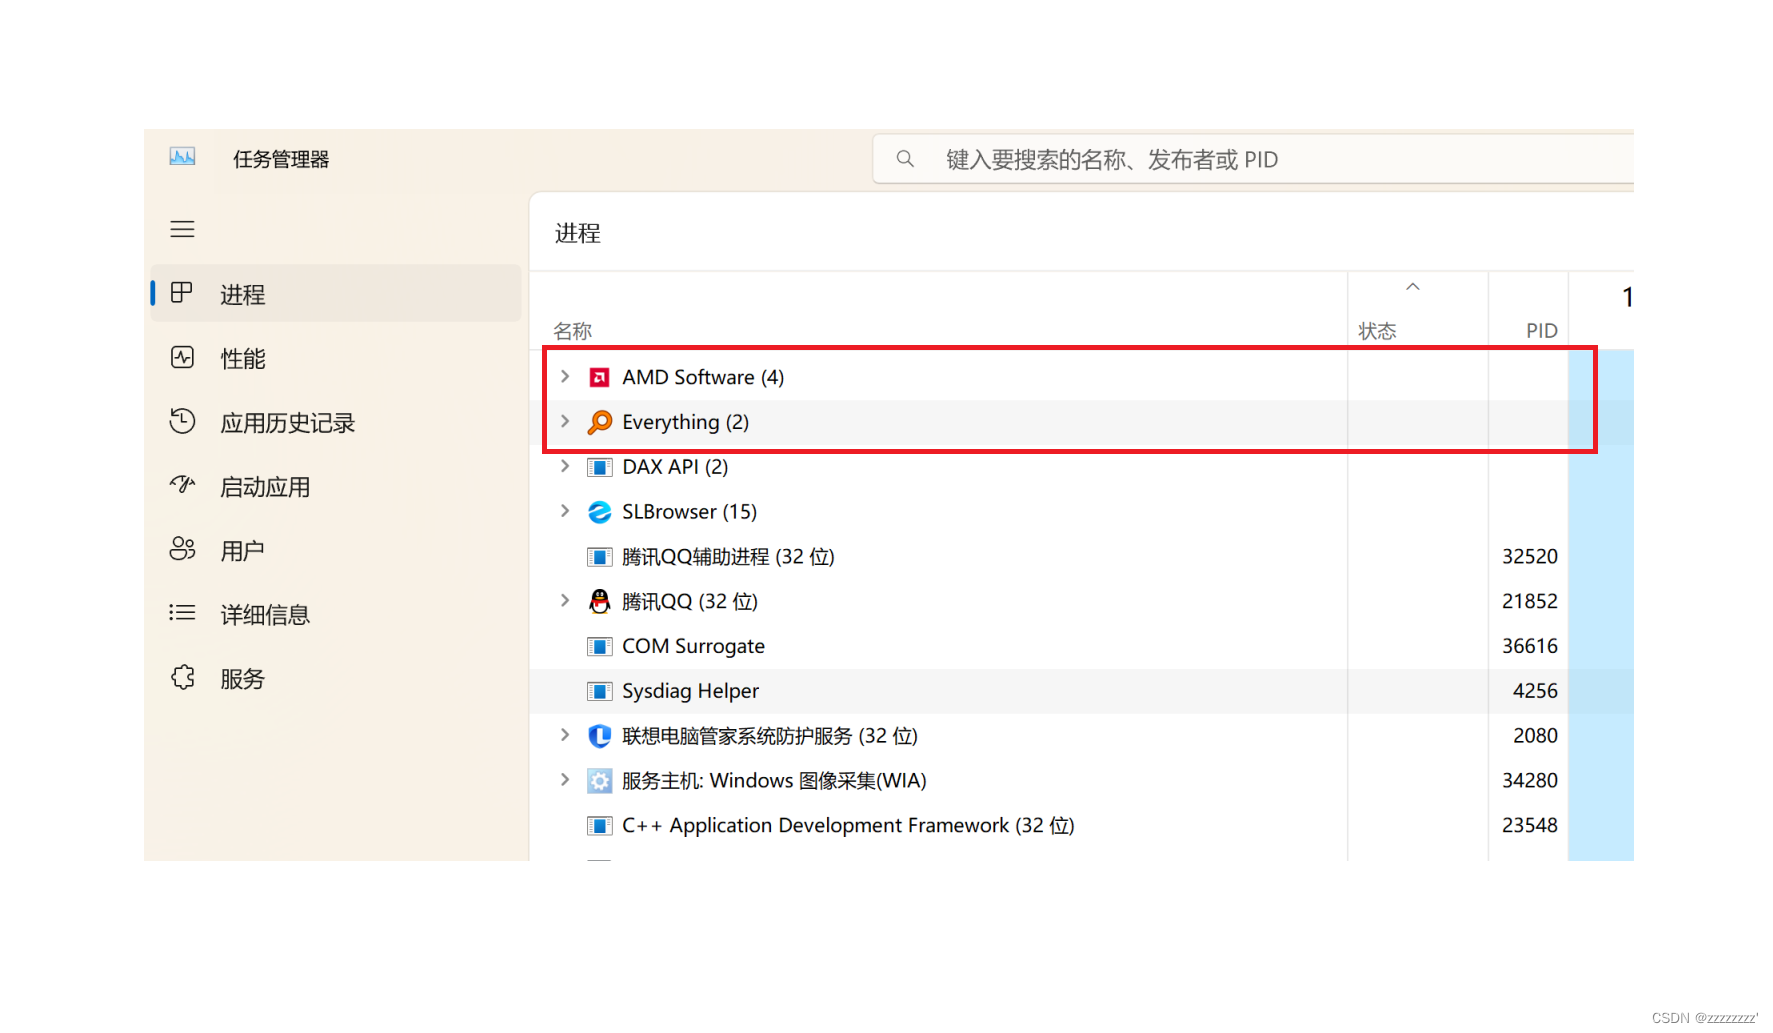Click the 用户 users icon
1773x1033 pixels.
pos(182,549)
